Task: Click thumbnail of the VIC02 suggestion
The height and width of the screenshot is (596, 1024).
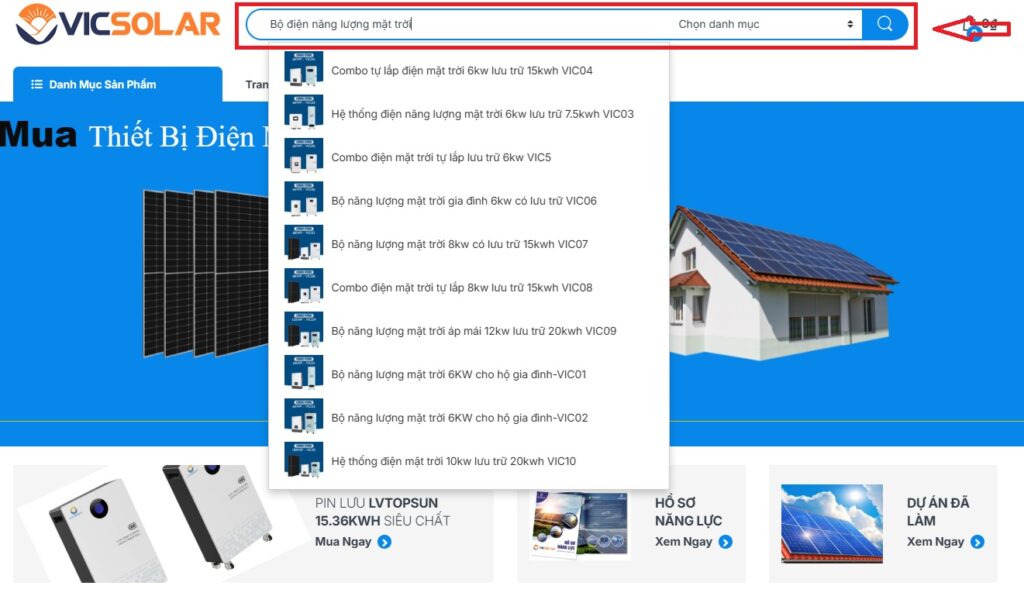Action: point(304,416)
